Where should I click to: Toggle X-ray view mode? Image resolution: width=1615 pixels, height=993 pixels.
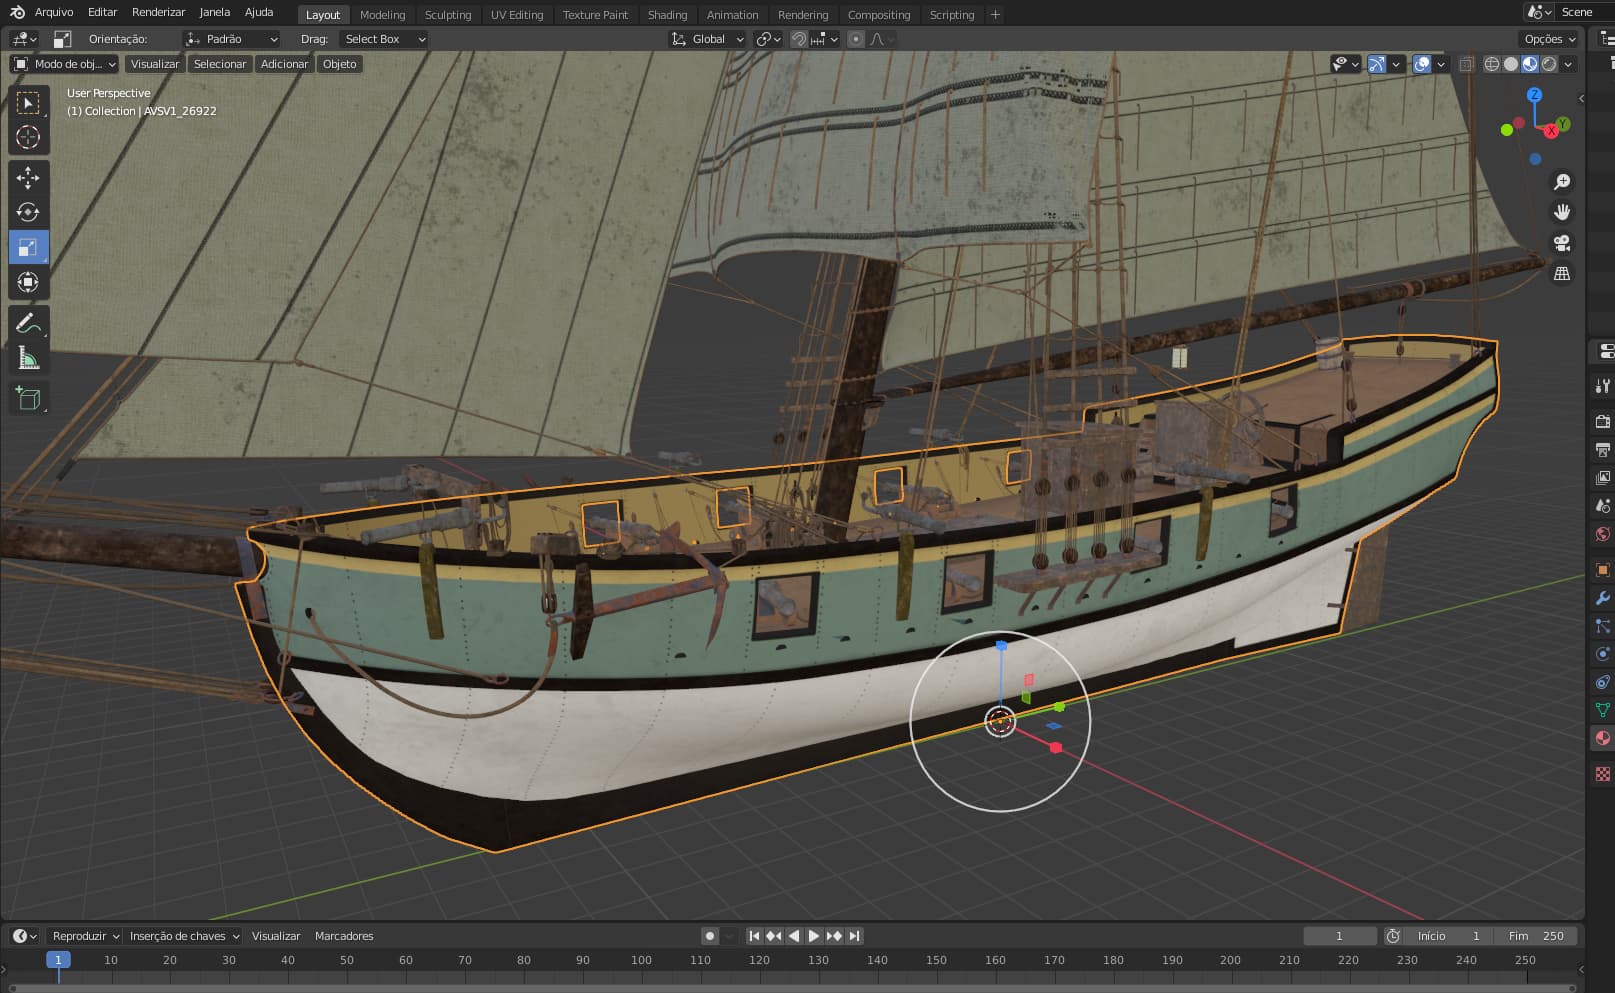1466,64
